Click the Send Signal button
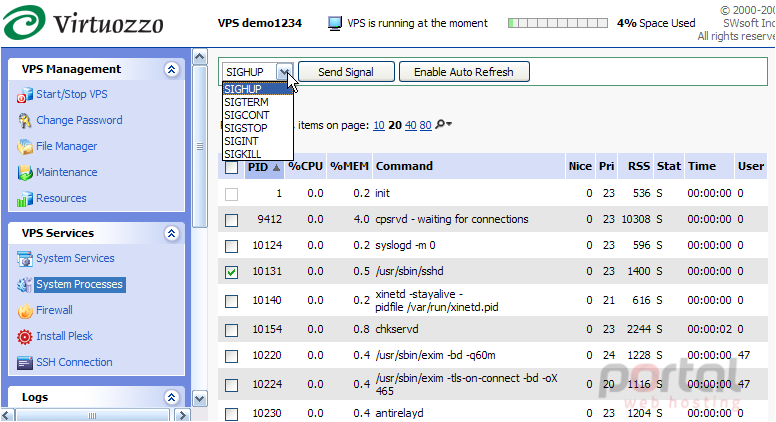 tap(346, 72)
